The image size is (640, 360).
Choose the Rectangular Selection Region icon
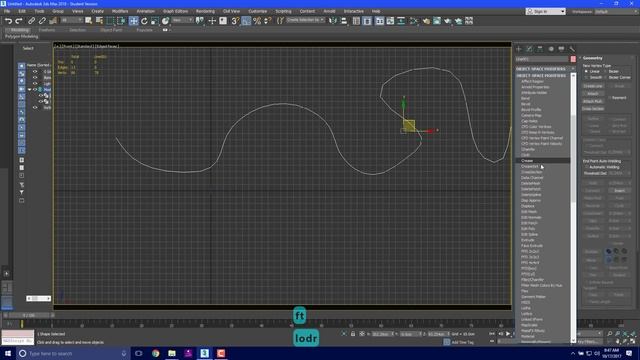[x=110, y=21]
